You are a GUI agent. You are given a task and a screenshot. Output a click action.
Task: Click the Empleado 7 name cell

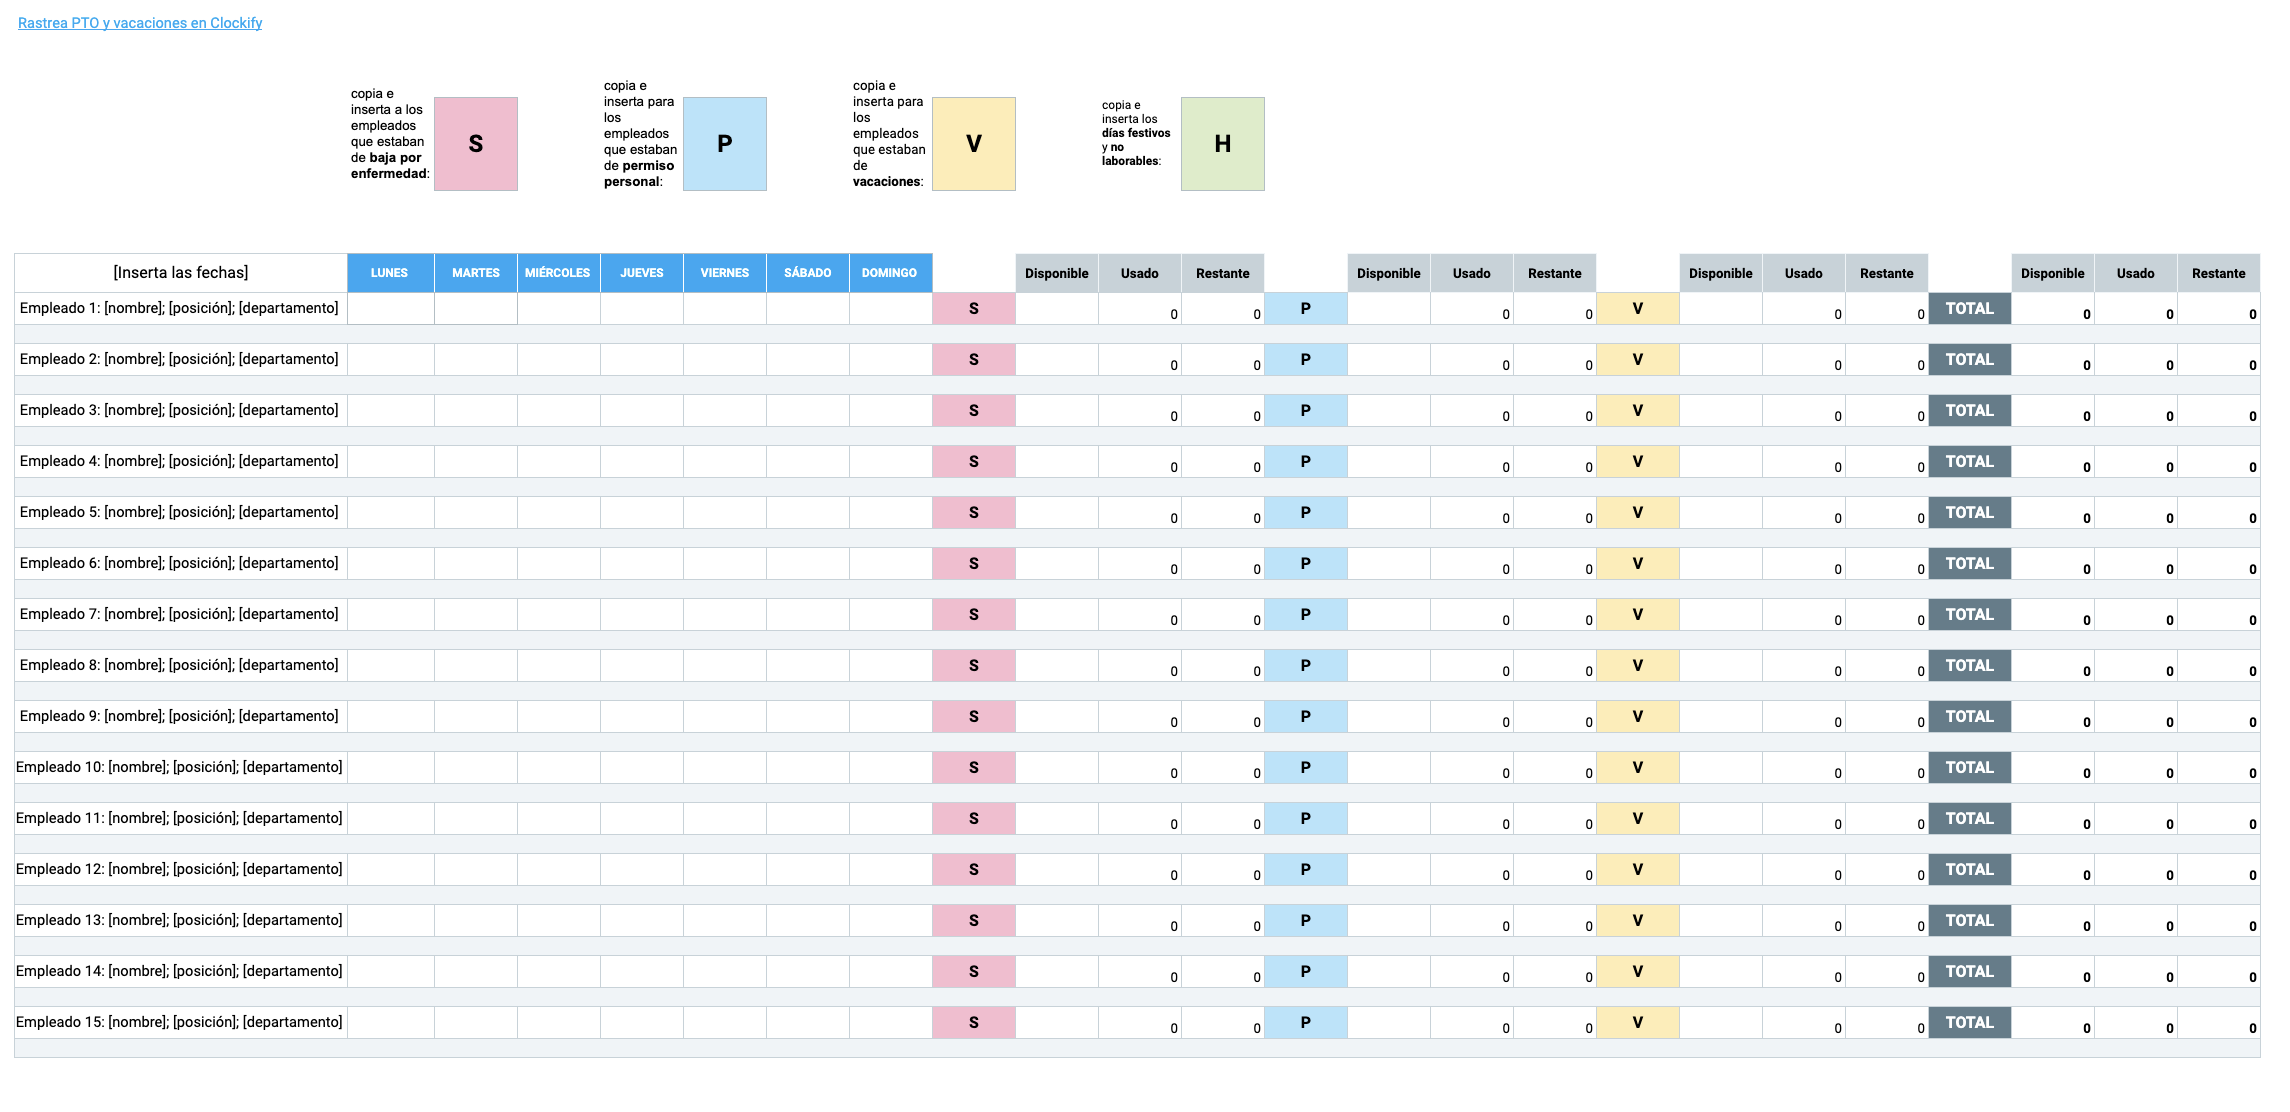tap(181, 614)
